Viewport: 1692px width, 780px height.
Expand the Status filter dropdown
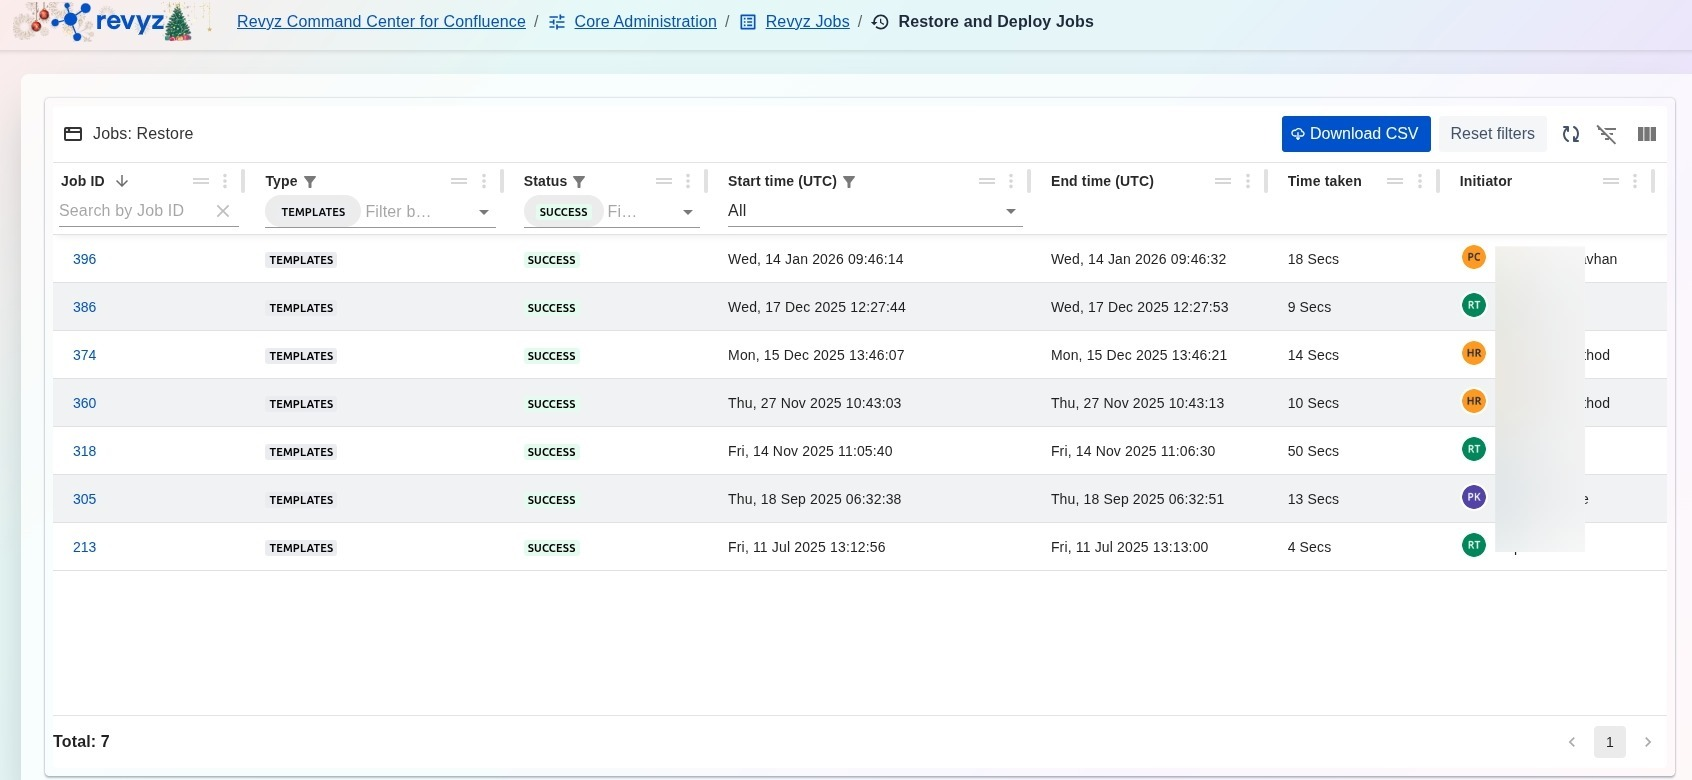coord(688,212)
